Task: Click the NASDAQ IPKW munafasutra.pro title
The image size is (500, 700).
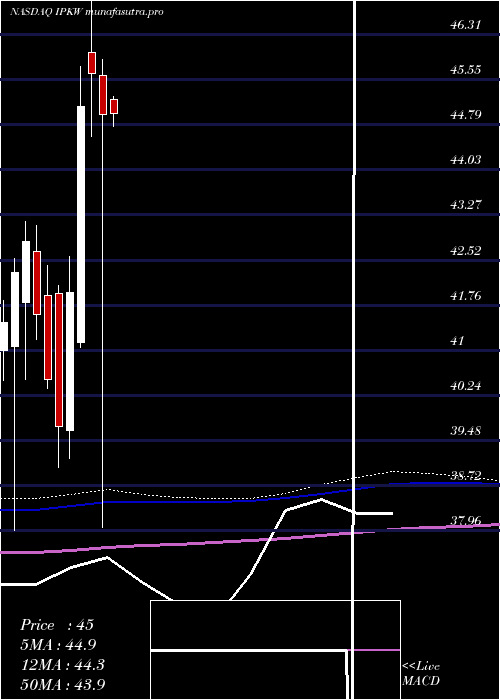Action: pyautogui.click(x=87, y=12)
